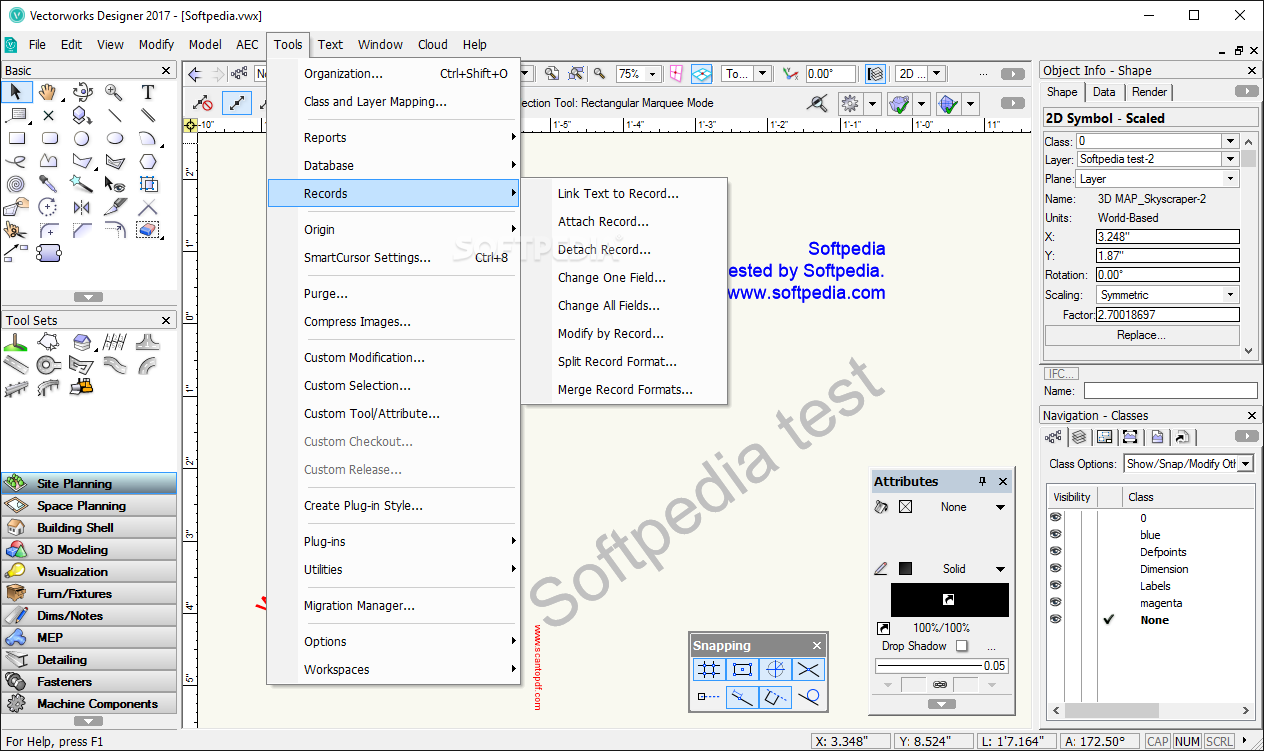Select the Locus point tool

[x=48, y=115]
